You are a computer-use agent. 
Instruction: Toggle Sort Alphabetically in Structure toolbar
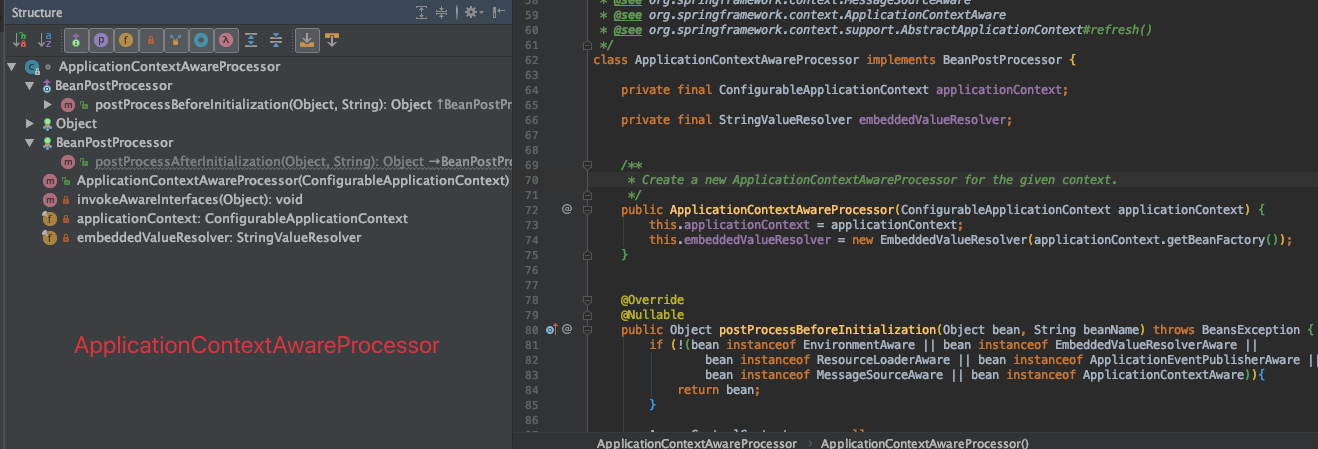click(45, 40)
